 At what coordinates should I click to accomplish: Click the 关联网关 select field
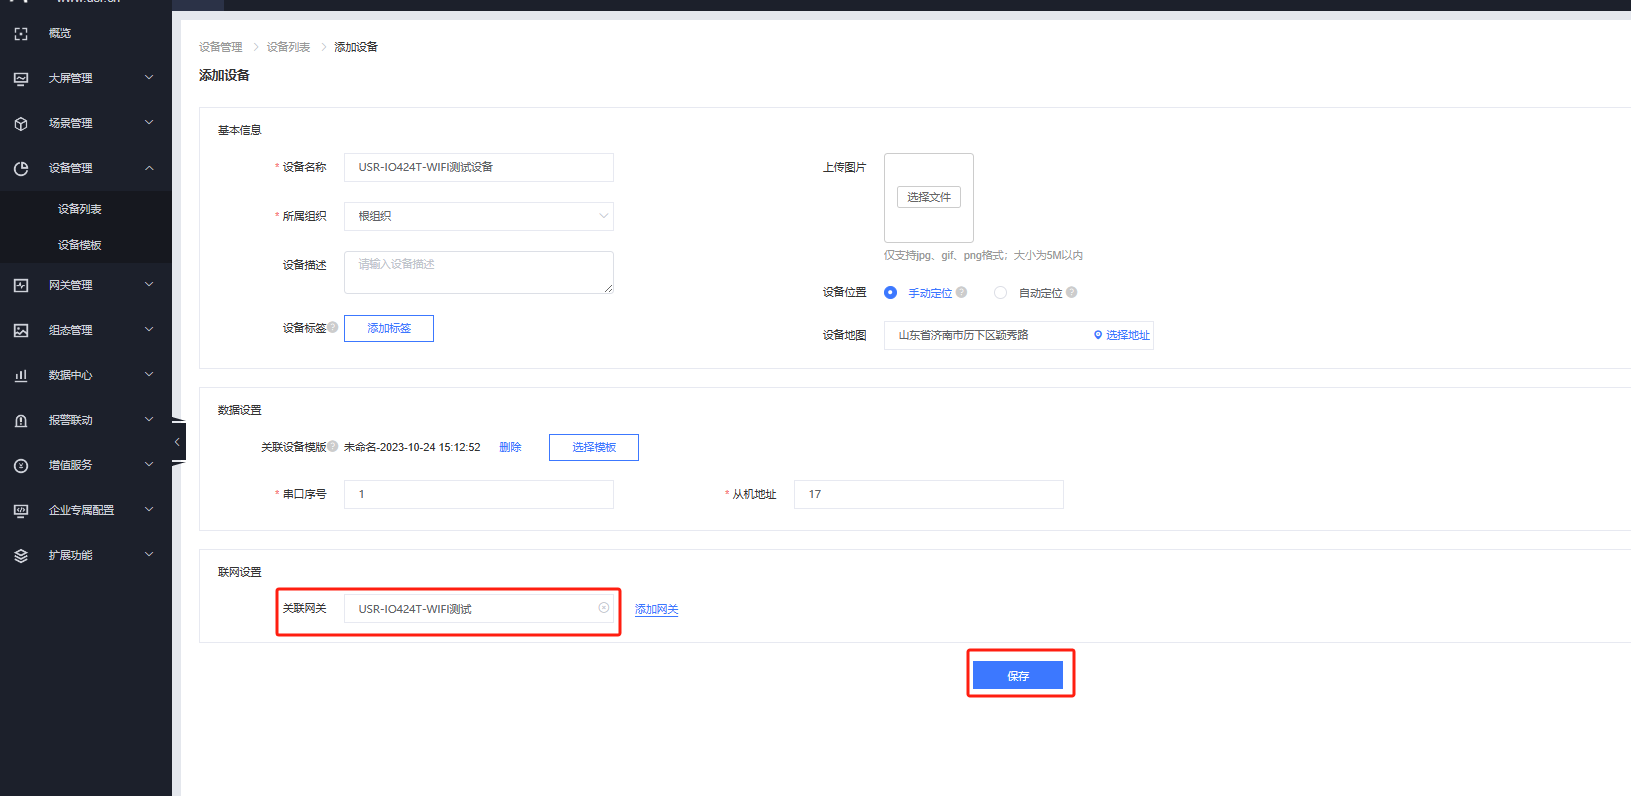[x=479, y=608]
